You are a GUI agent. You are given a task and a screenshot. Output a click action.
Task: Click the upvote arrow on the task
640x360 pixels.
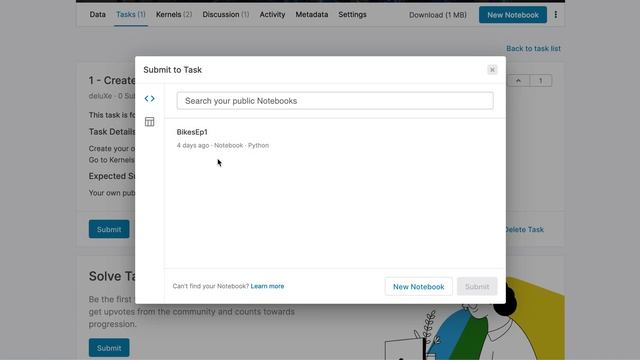(x=518, y=80)
